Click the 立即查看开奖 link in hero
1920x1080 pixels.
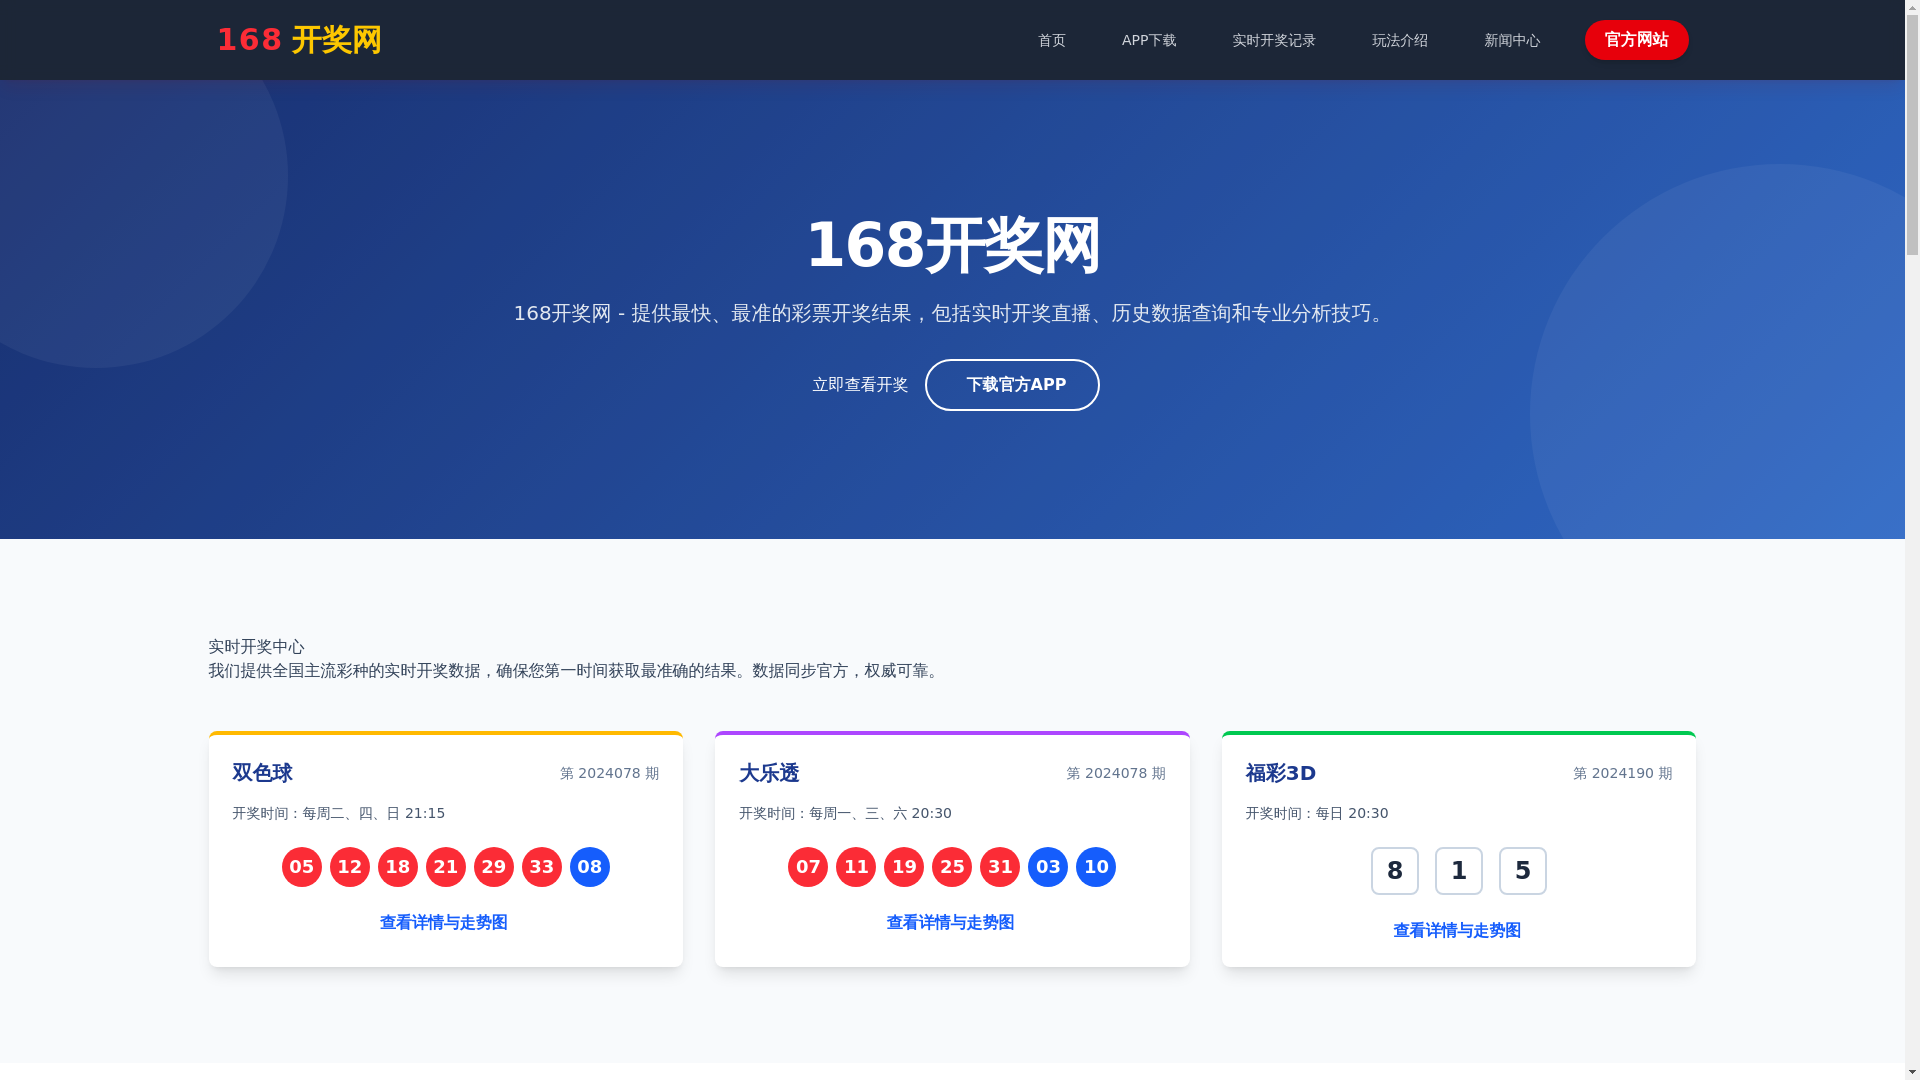coord(860,385)
